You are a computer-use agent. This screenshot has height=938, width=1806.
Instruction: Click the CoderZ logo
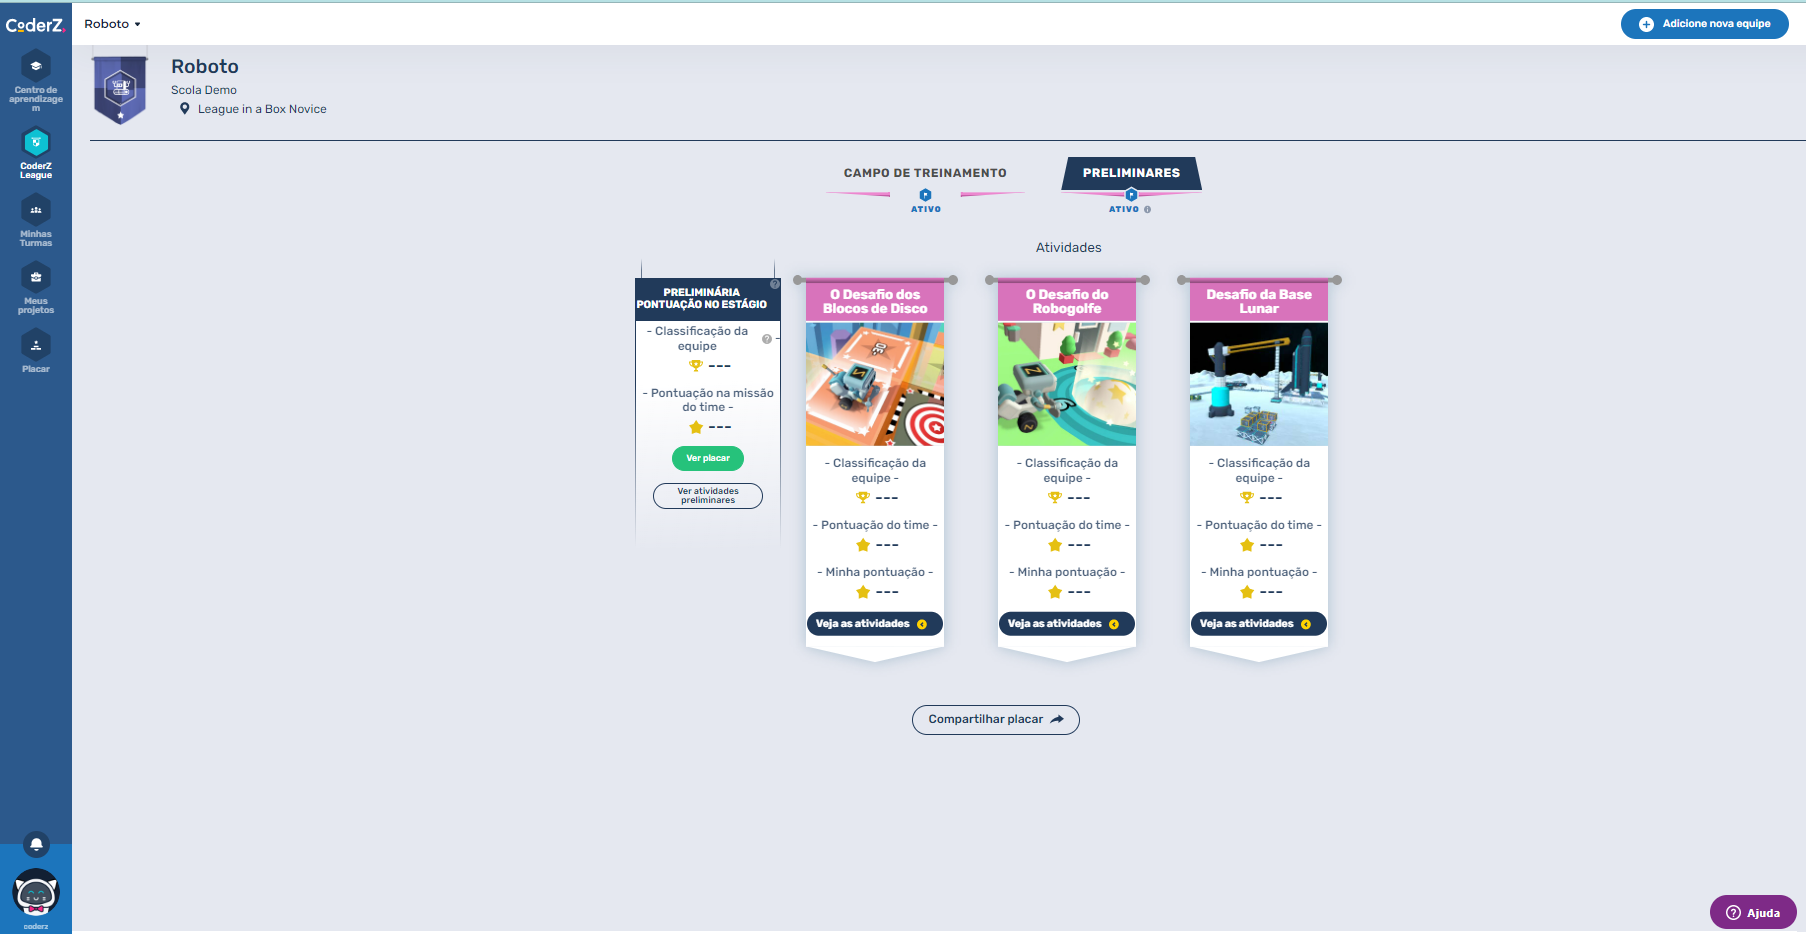click(35, 25)
